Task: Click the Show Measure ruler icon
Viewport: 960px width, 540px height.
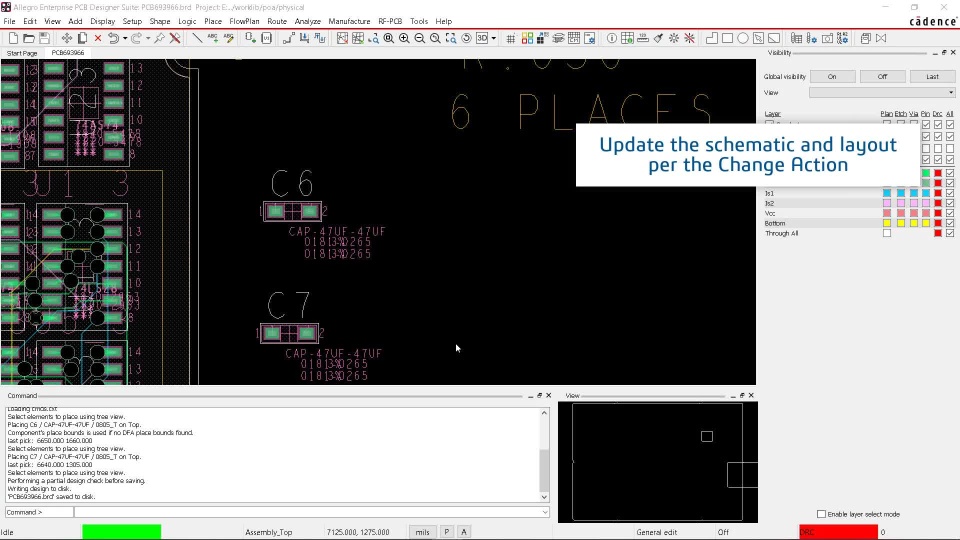Action: pyautogui.click(x=643, y=38)
